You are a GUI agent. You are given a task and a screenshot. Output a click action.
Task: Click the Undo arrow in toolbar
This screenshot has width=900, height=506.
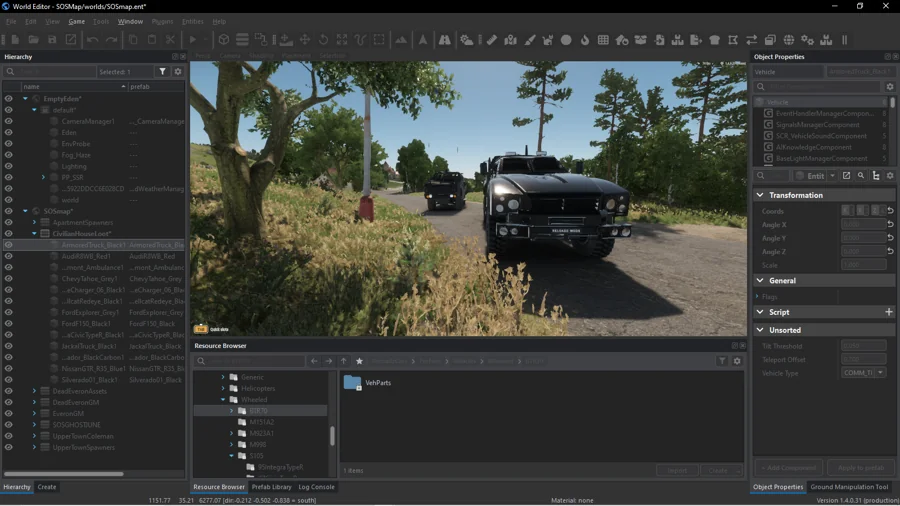pos(92,40)
